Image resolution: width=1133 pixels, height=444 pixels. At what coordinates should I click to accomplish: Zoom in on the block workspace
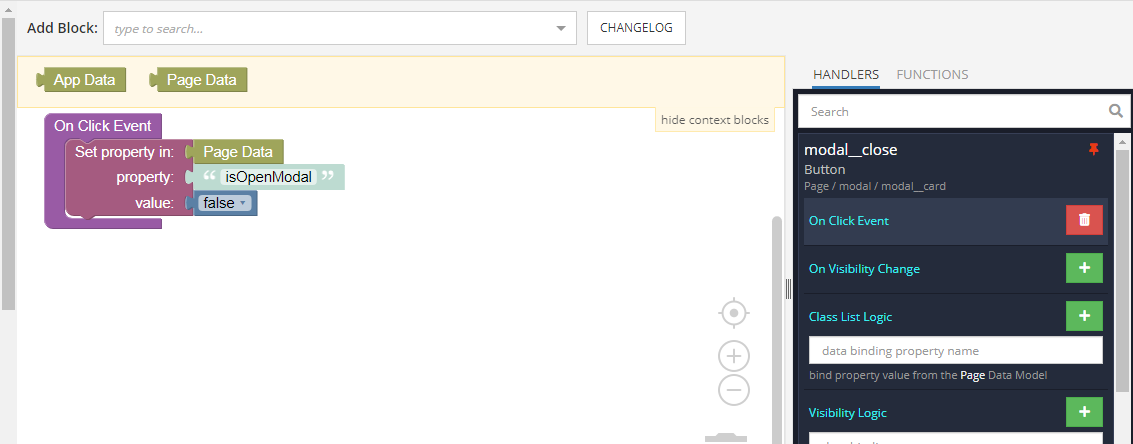click(734, 356)
